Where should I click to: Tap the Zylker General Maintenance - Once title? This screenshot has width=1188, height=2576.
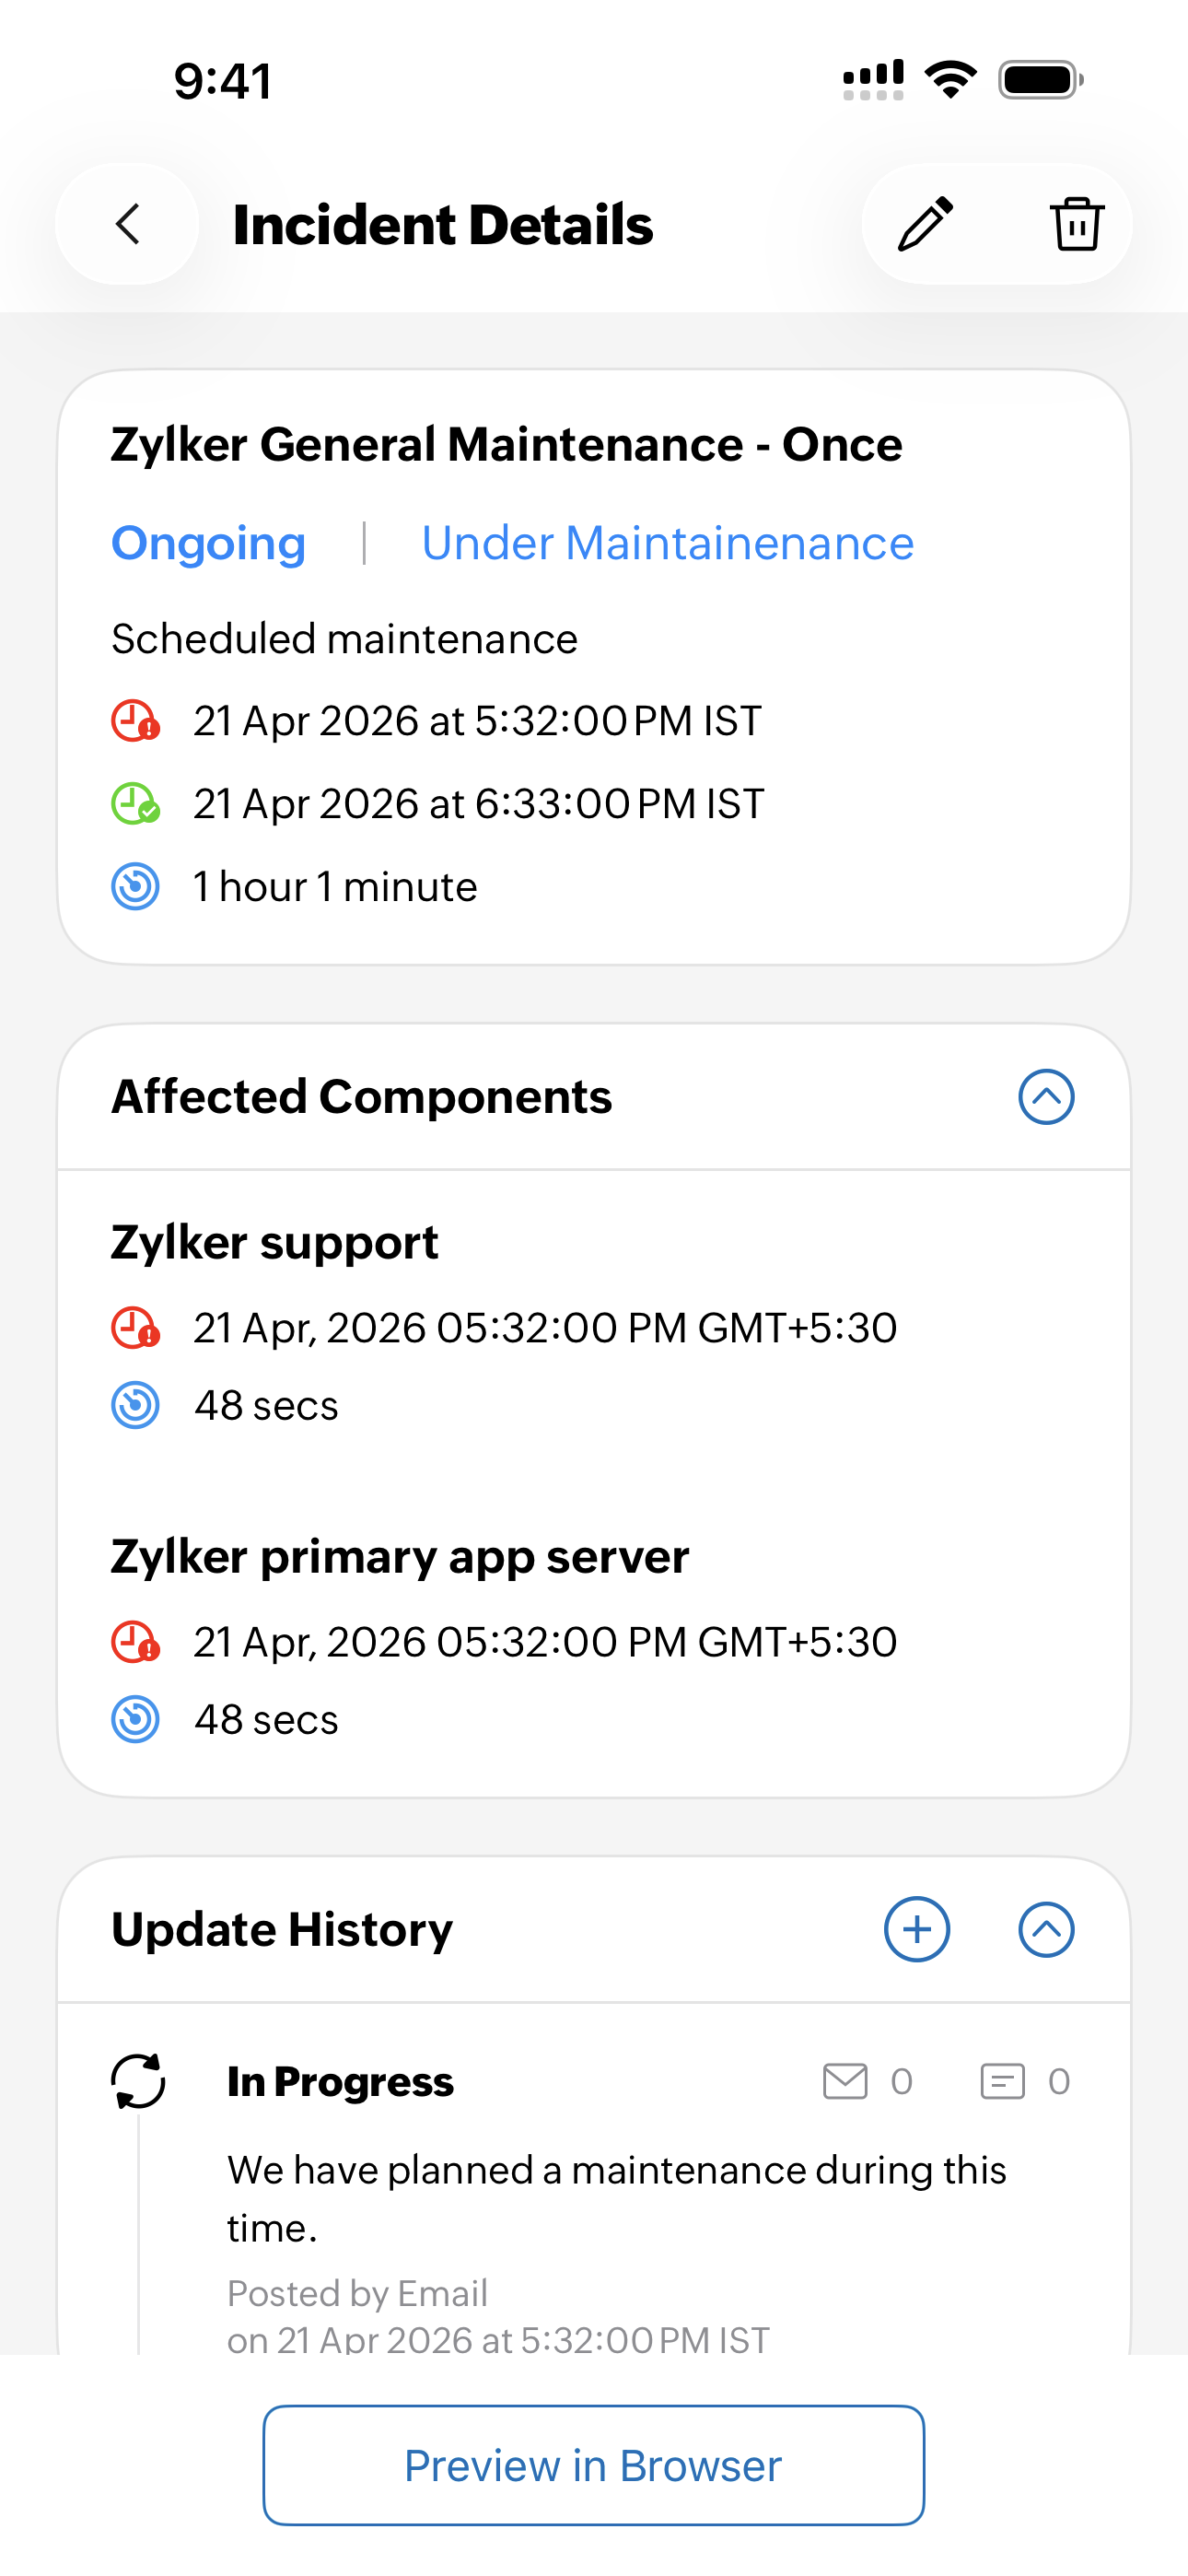pos(506,444)
